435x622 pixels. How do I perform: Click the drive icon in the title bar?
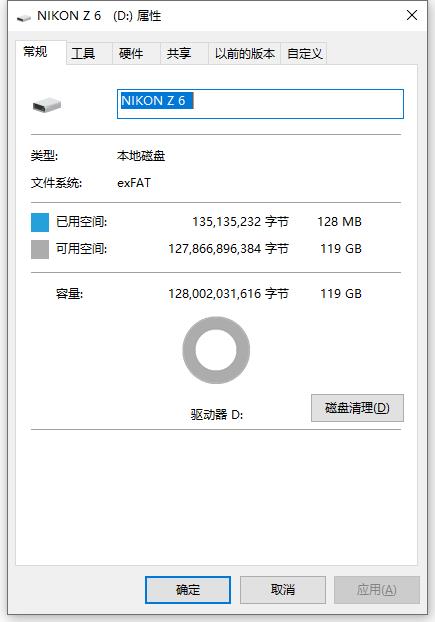click(24, 17)
